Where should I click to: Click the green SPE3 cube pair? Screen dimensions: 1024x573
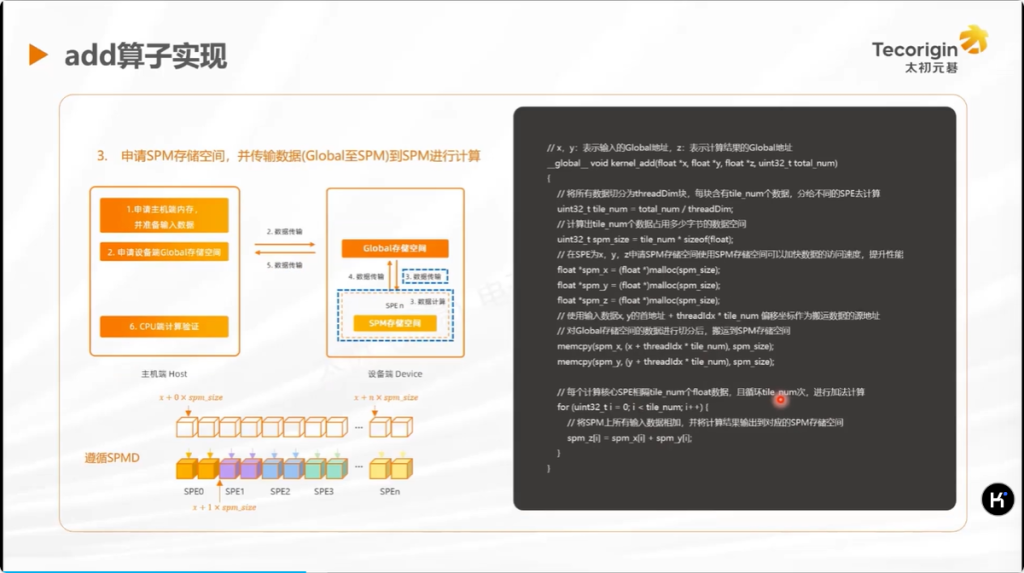(323, 468)
